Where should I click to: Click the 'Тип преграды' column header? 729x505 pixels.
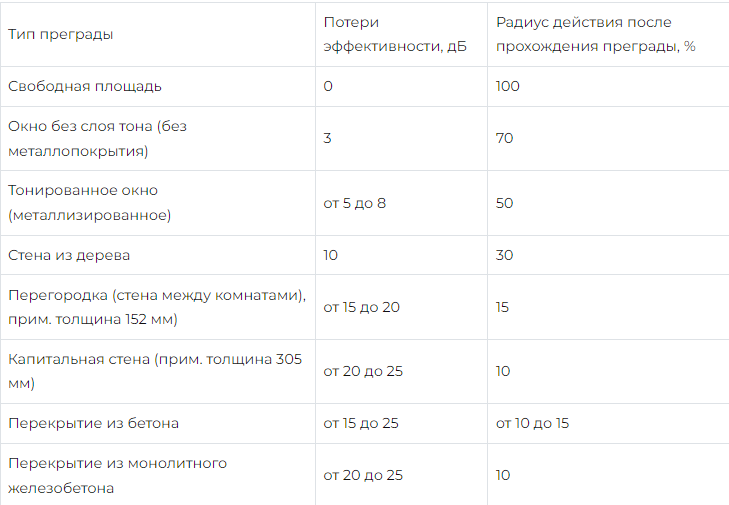click(60, 34)
